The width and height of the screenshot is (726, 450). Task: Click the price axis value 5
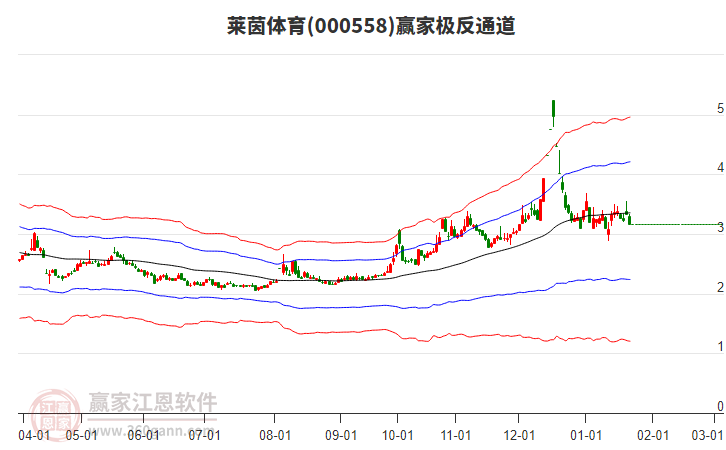coord(720,108)
